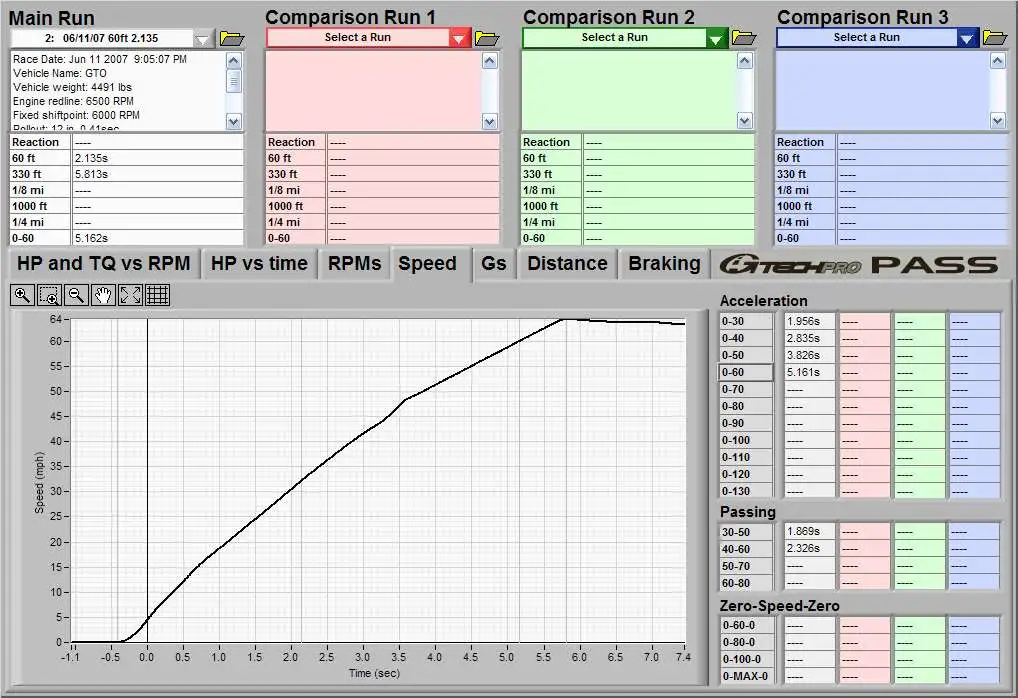This screenshot has height=698, width=1018.
Task: Click the fit-to-view expand arrows icon
Action: point(130,295)
